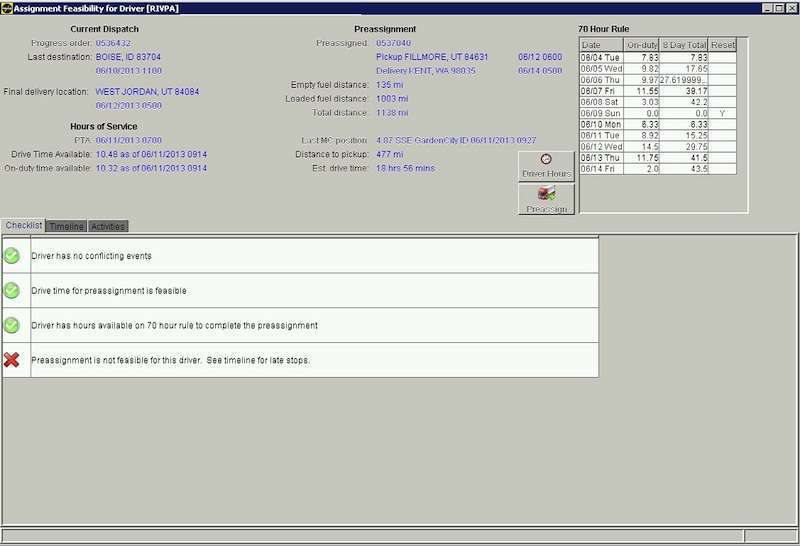Click the Y reset cell for 06/09 Sun
The image size is (800, 546).
coord(722,113)
